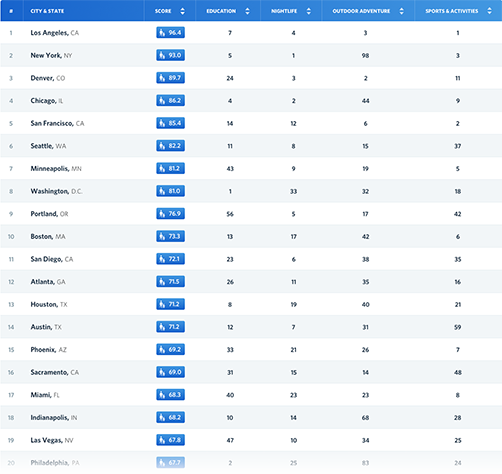Click Los Angeles 96.4 score badge
This screenshot has height=474, width=502.
pos(170,33)
